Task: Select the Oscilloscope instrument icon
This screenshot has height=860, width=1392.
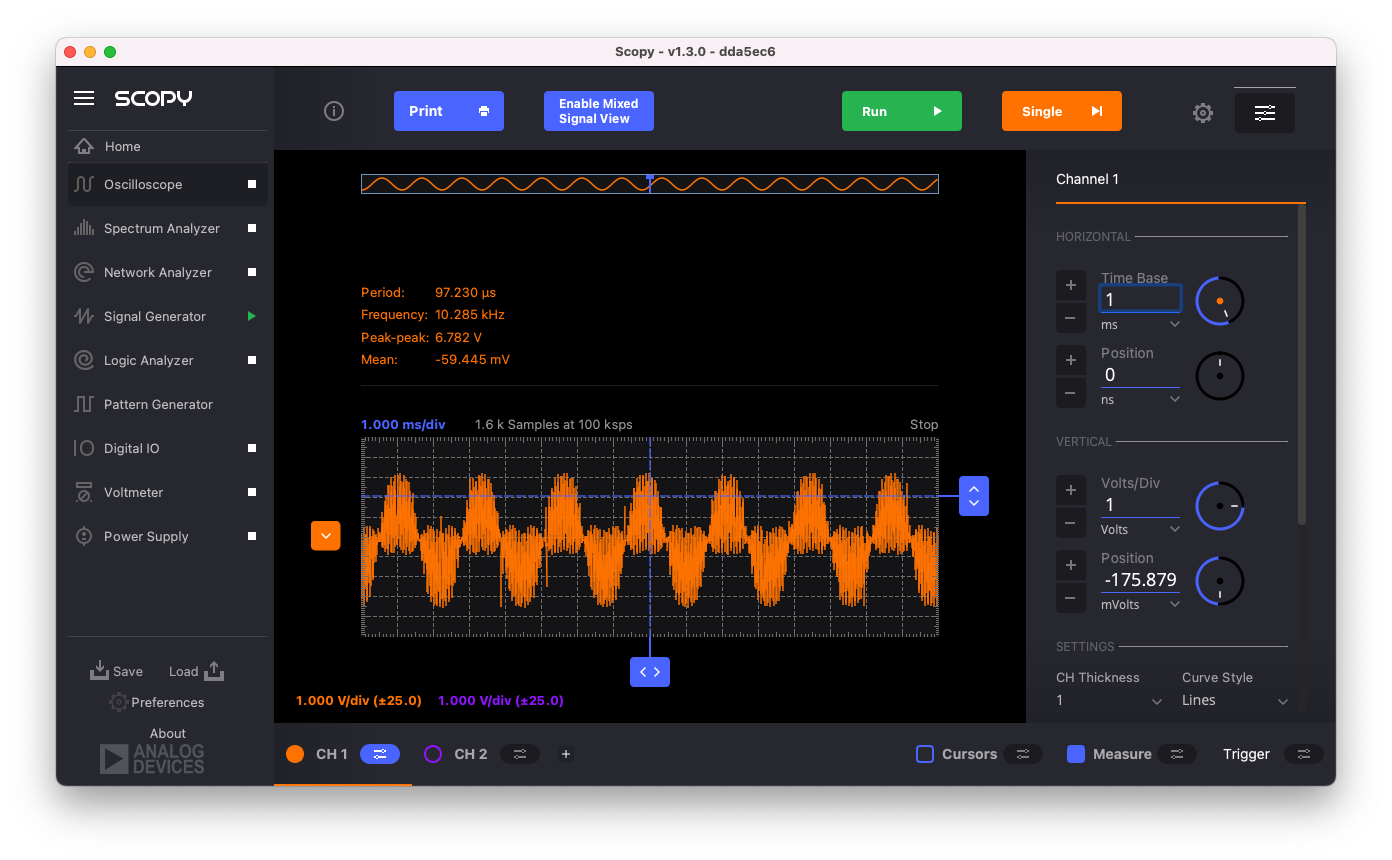Action: click(x=84, y=185)
